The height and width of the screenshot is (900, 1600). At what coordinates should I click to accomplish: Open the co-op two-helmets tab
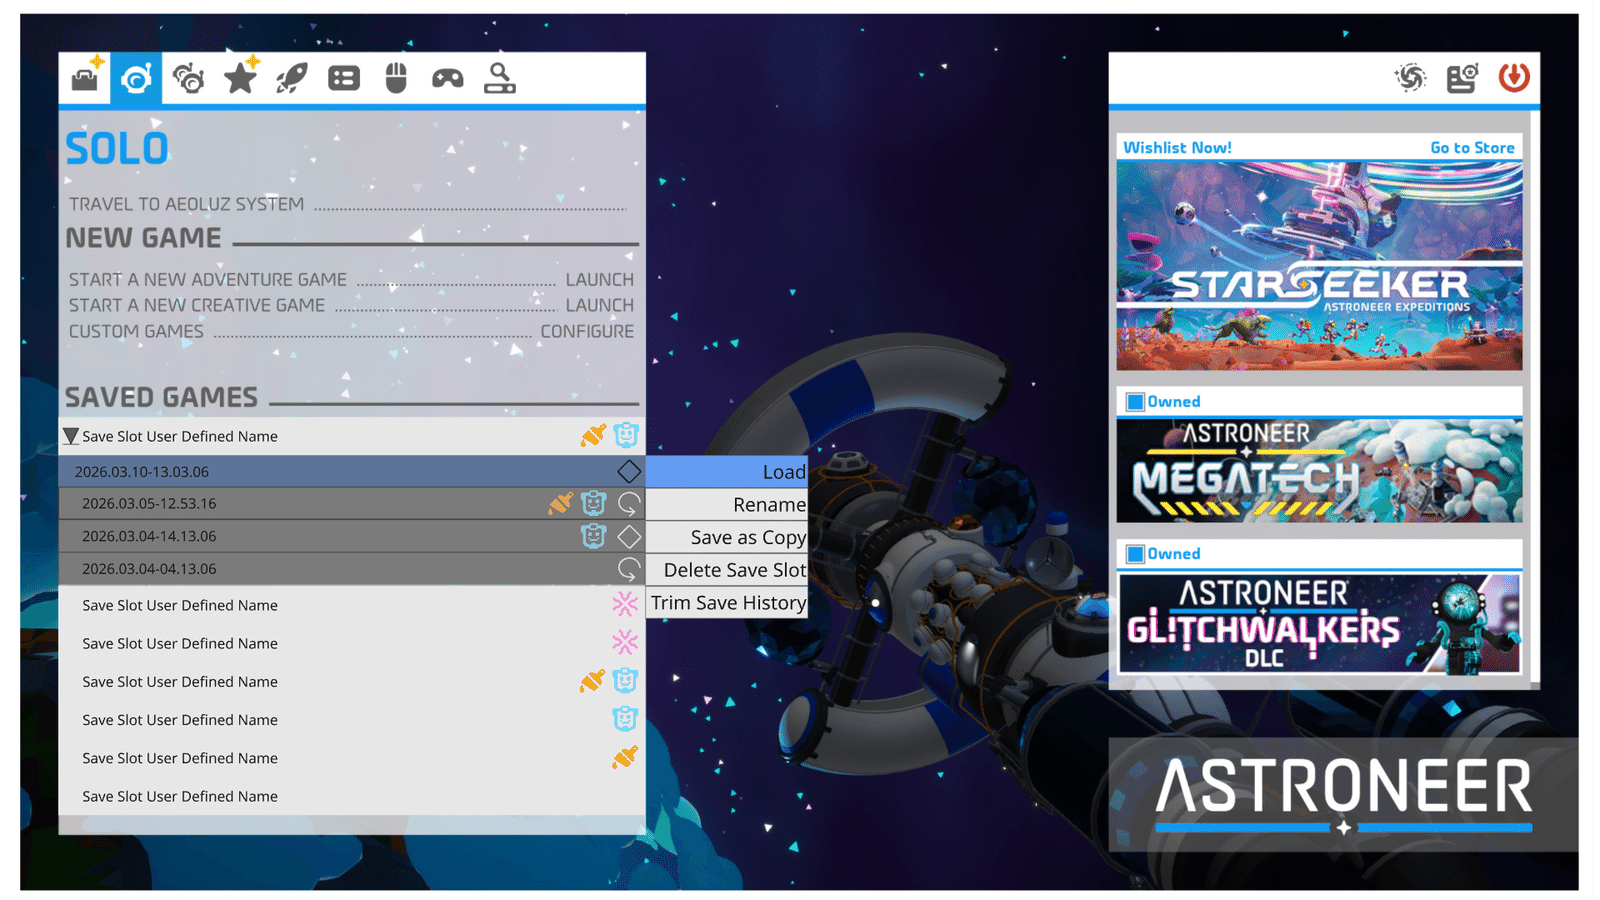coord(188,77)
